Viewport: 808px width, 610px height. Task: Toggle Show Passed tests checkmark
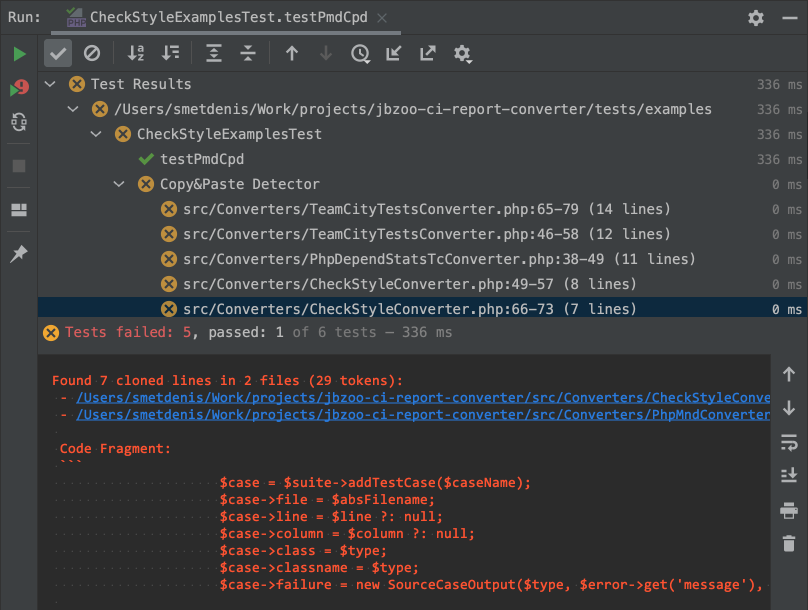tap(58, 54)
